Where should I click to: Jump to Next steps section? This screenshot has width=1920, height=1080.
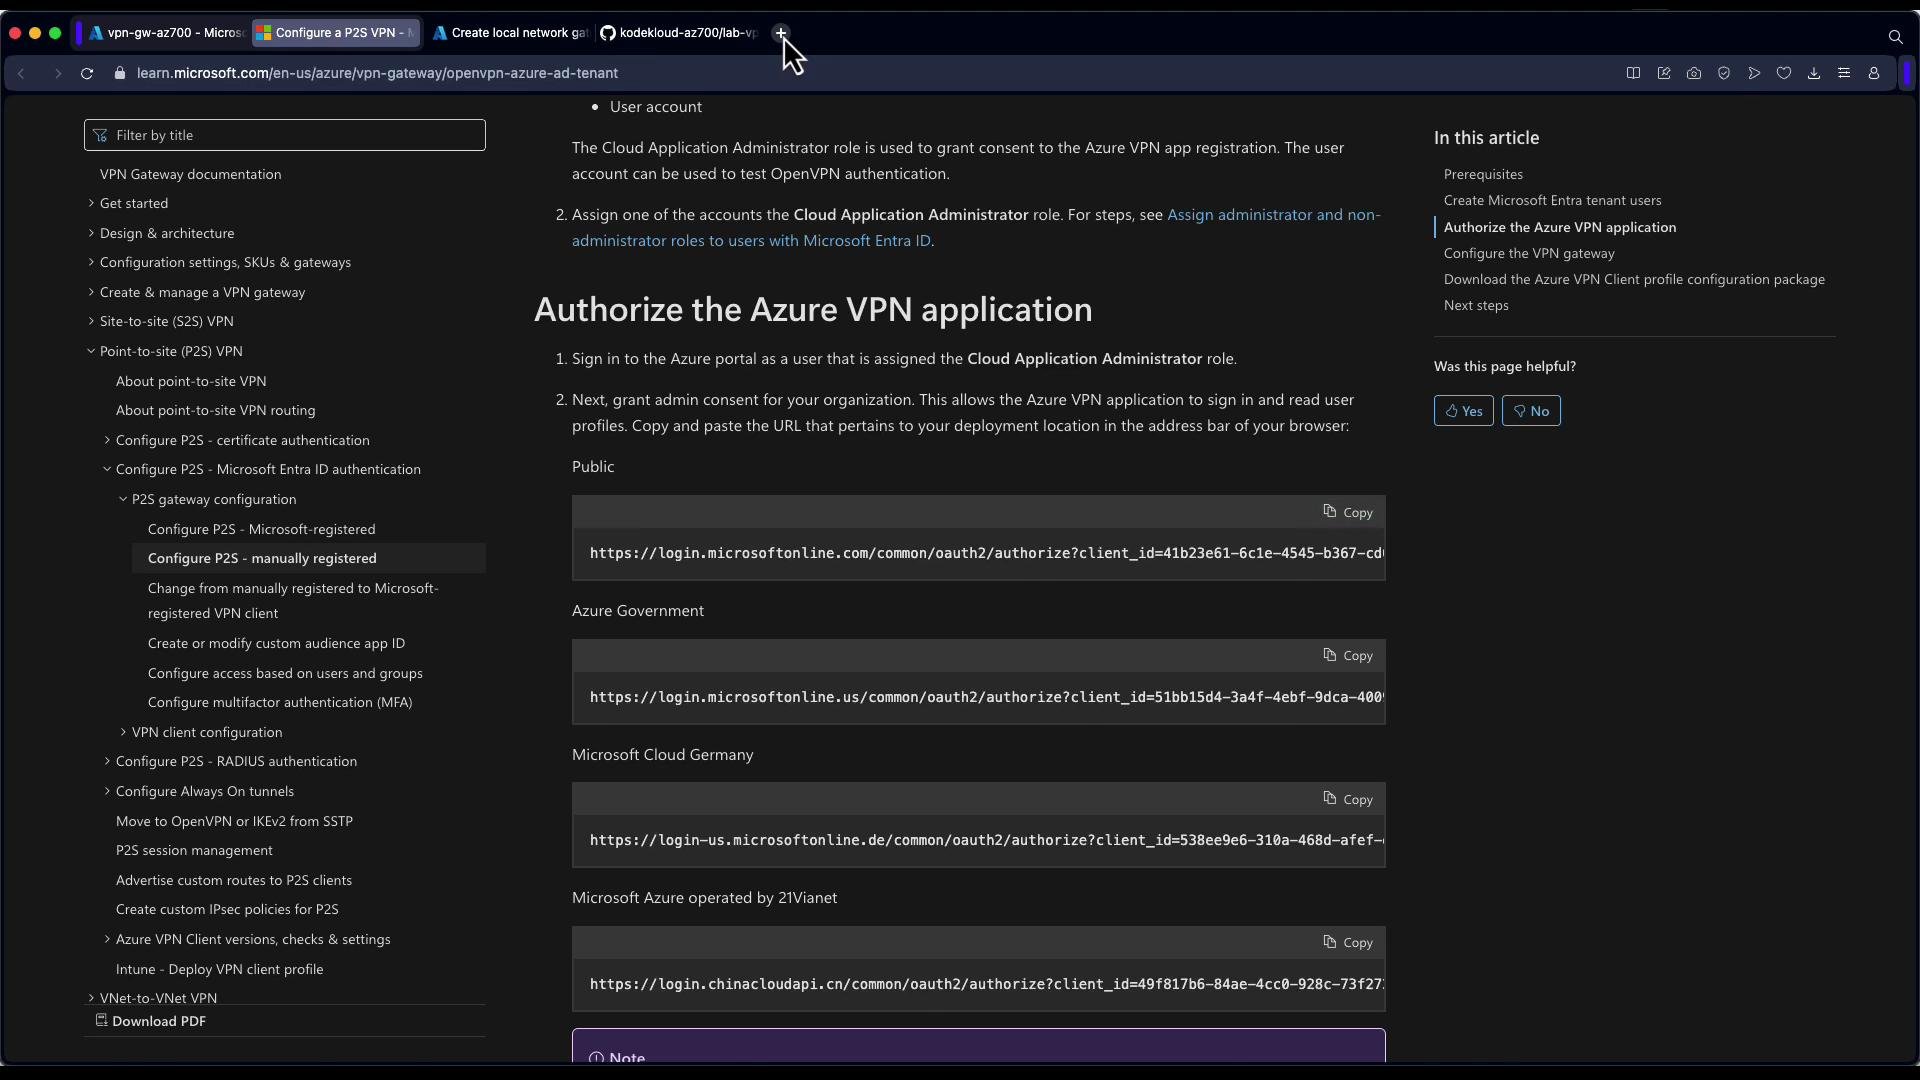(x=1476, y=305)
